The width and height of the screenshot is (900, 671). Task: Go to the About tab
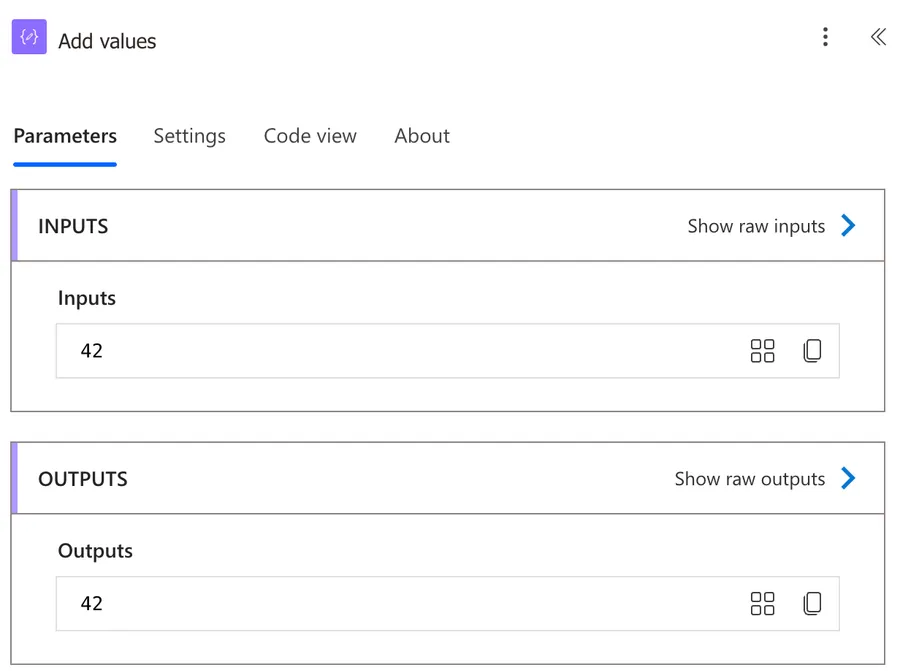tap(422, 136)
